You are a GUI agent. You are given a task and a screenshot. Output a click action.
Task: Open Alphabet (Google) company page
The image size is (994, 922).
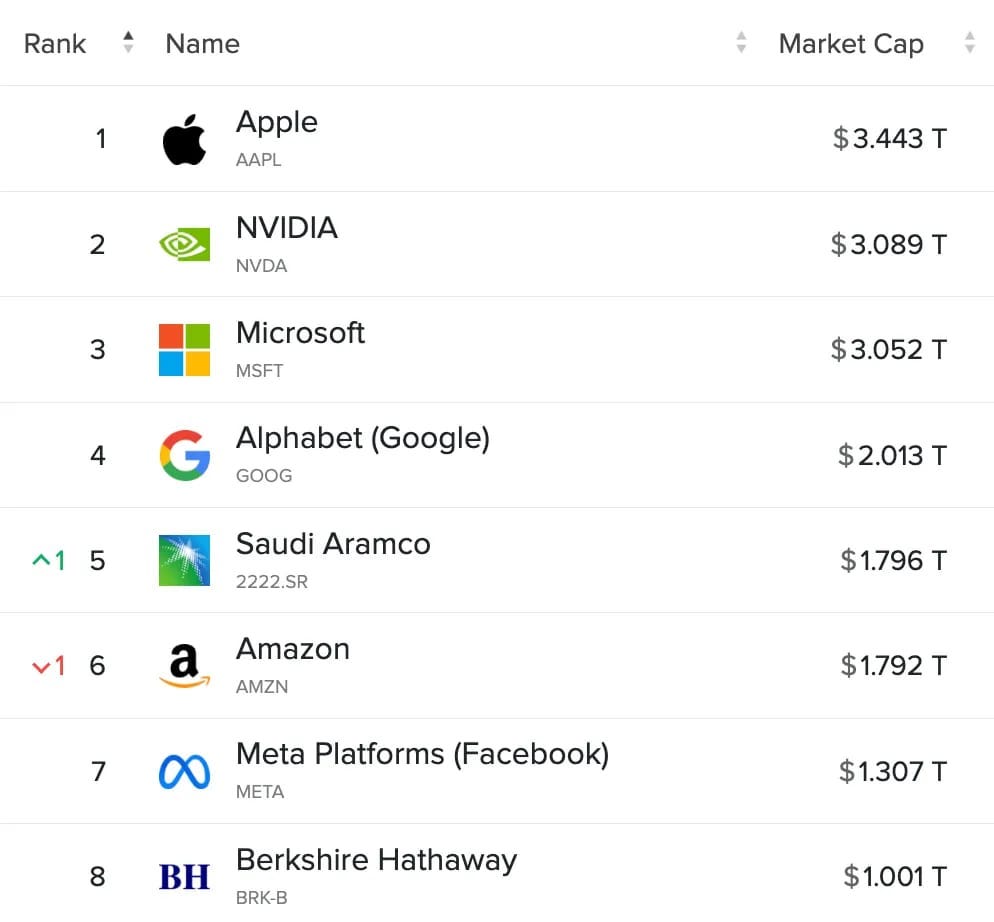coord(363,438)
